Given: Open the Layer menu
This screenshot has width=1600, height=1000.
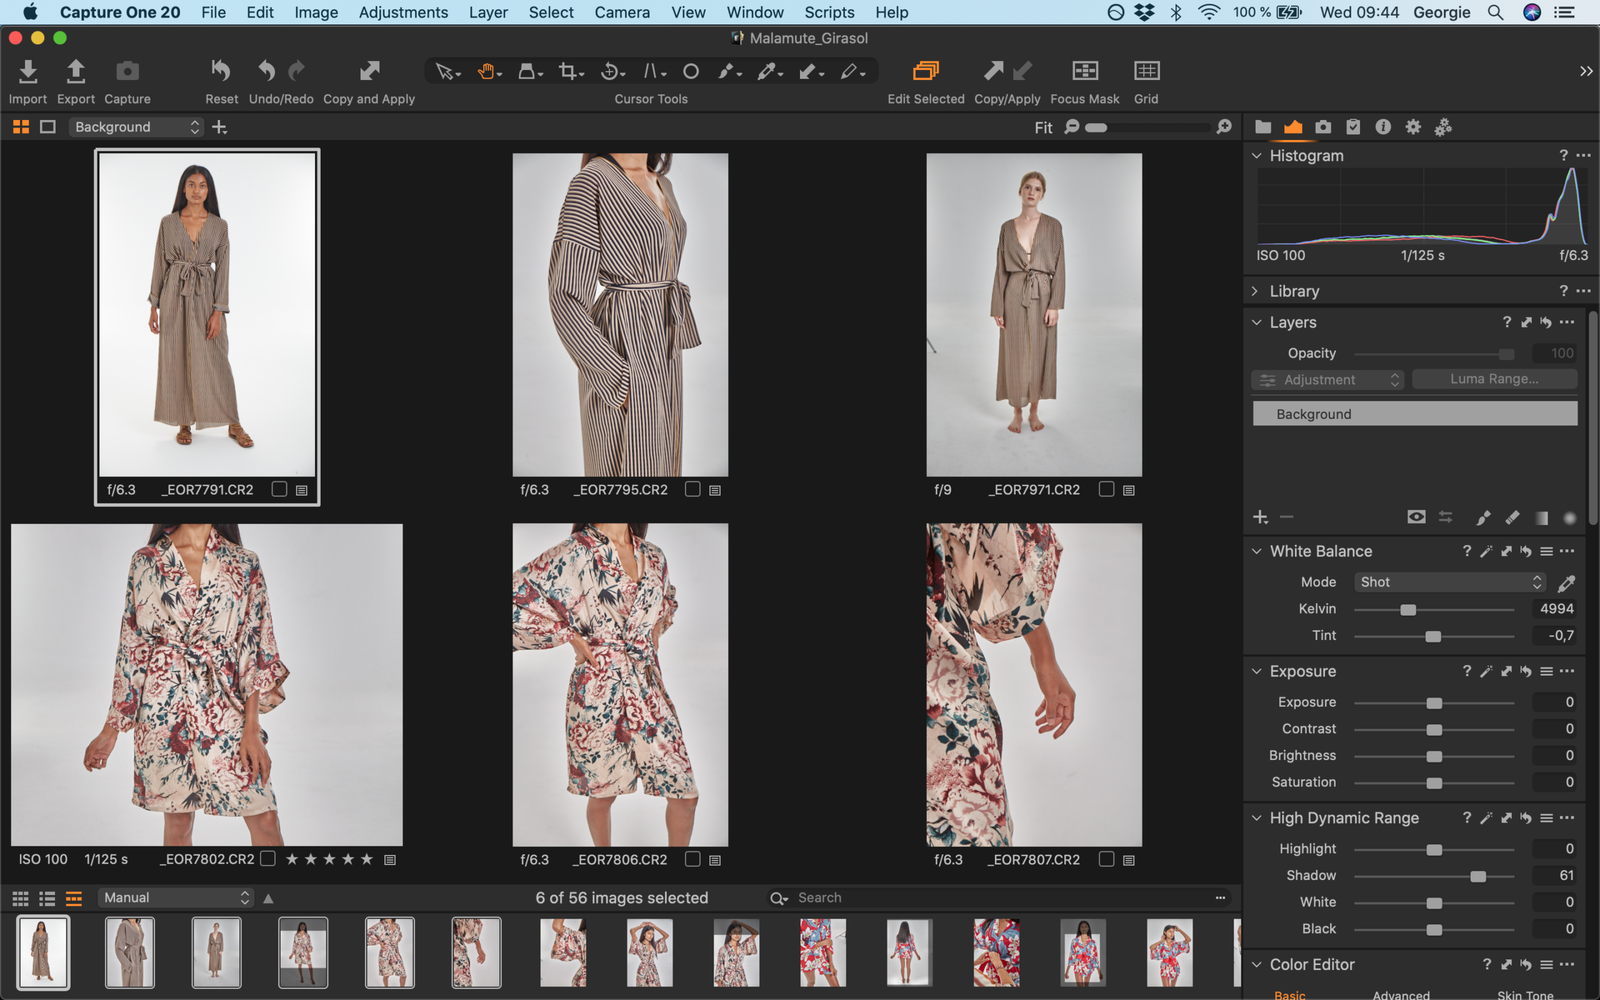Looking at the screenshot, I should [488, 12].
